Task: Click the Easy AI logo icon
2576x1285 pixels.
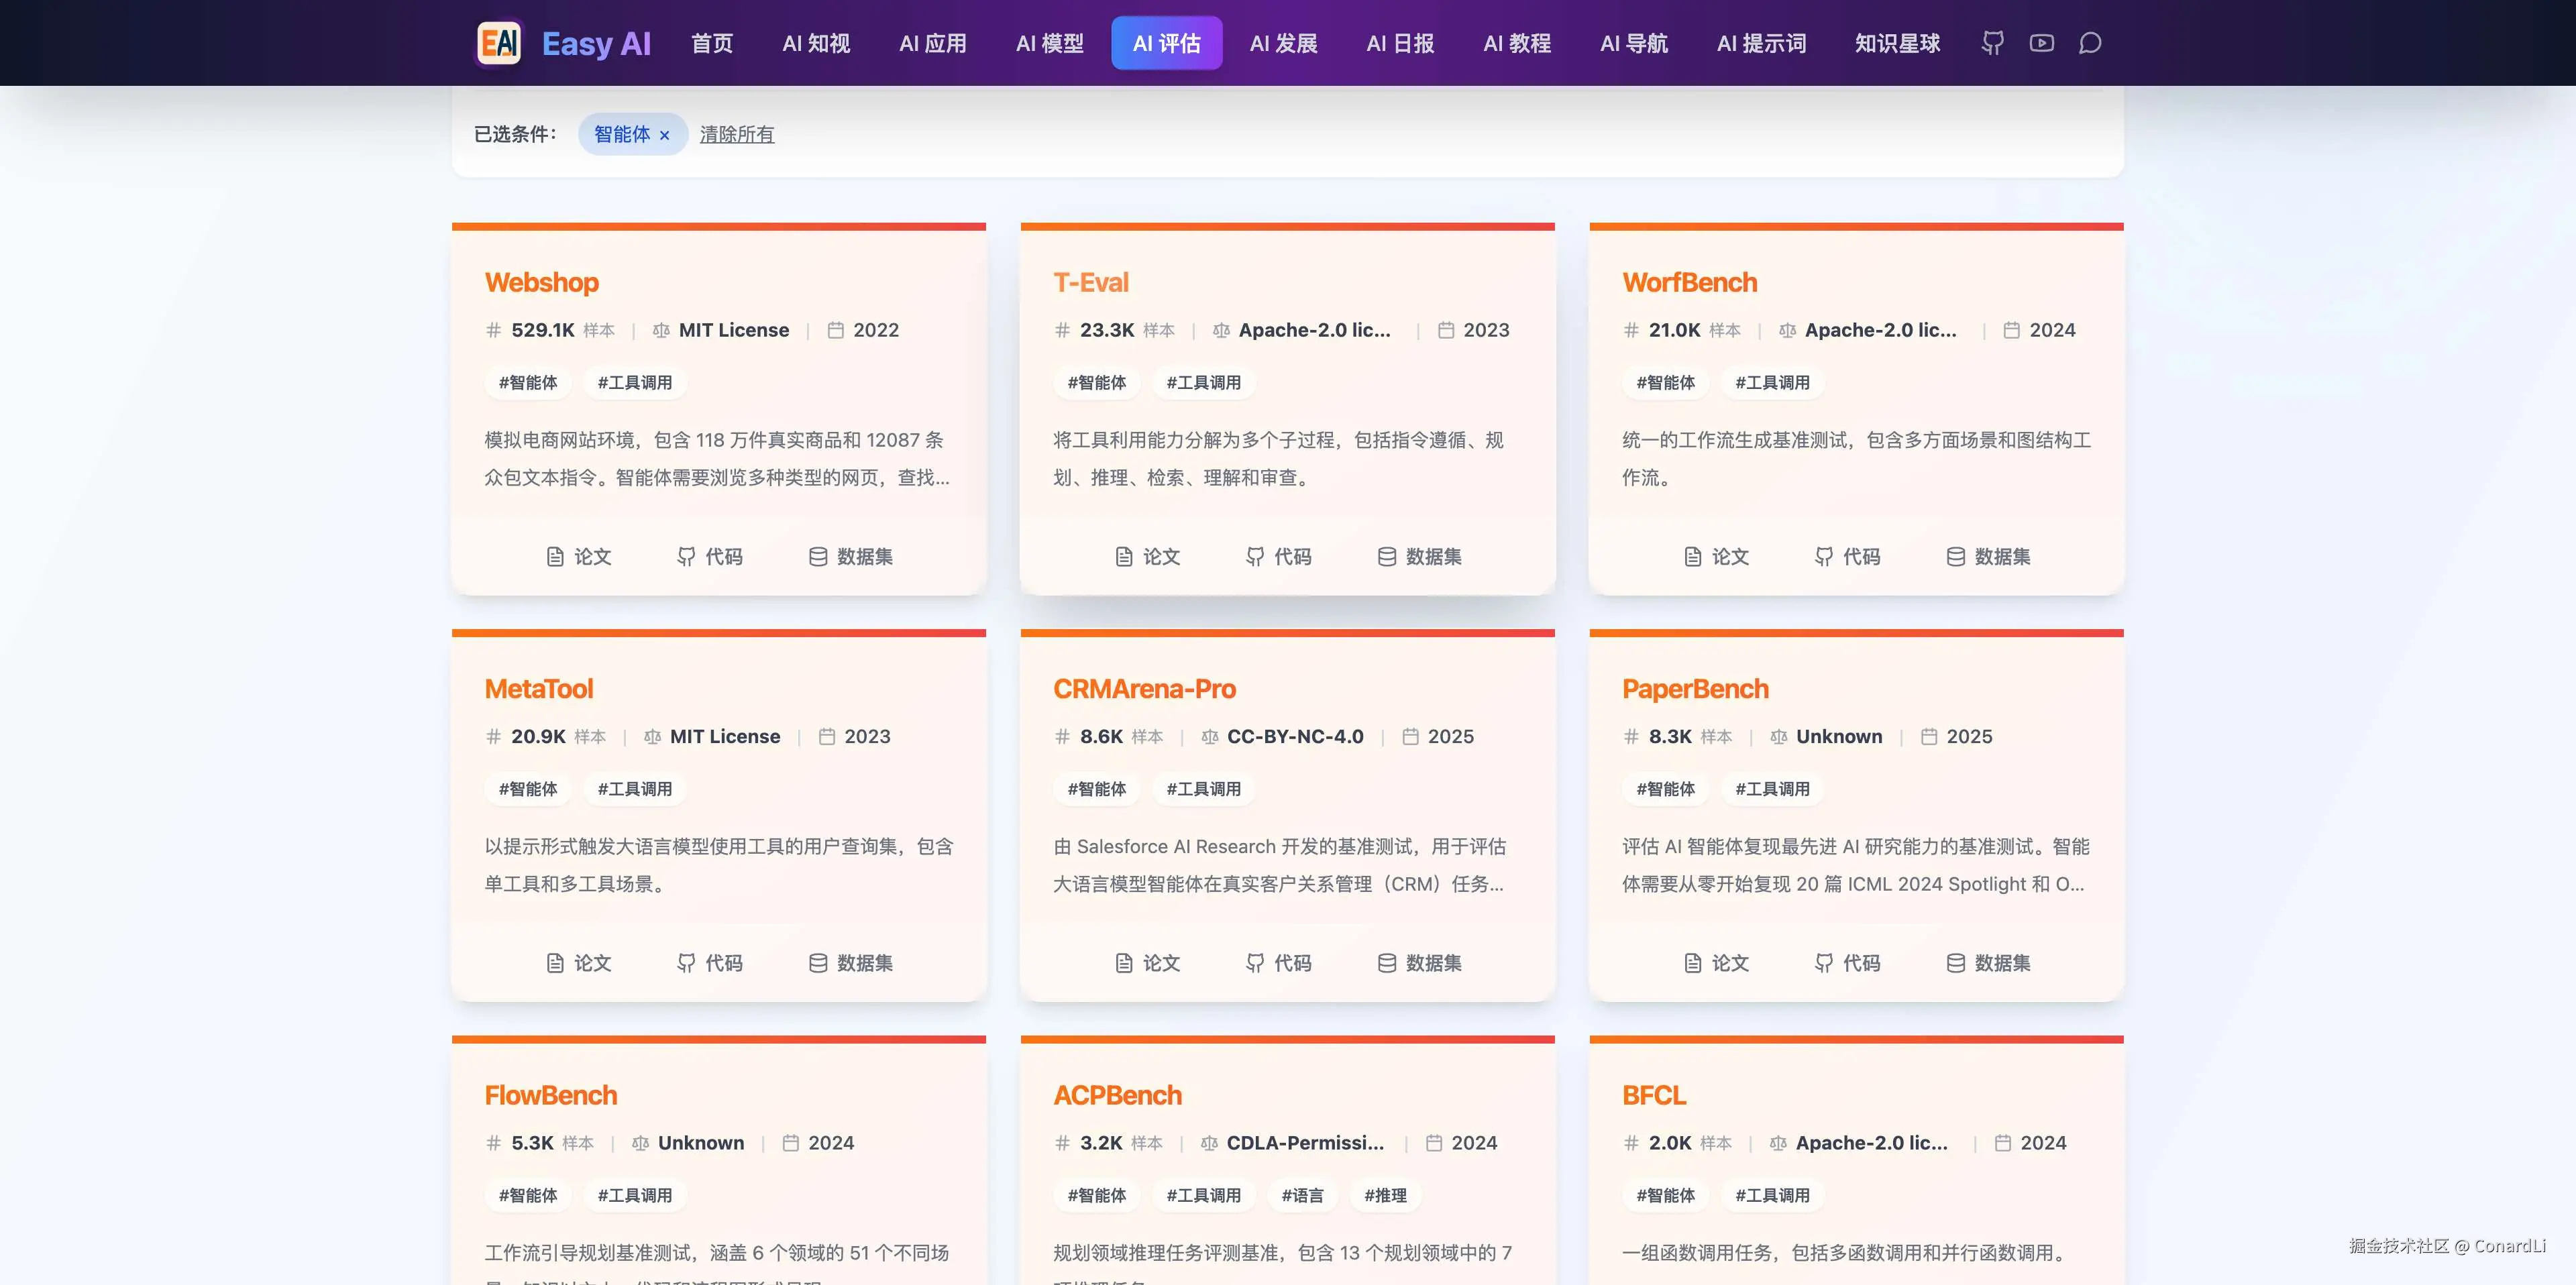Action: click(499, 43)
